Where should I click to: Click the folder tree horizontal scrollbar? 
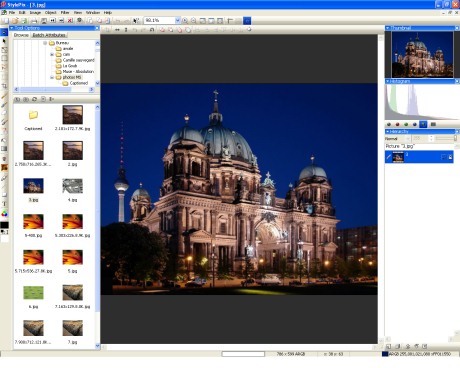click(54, 90)
